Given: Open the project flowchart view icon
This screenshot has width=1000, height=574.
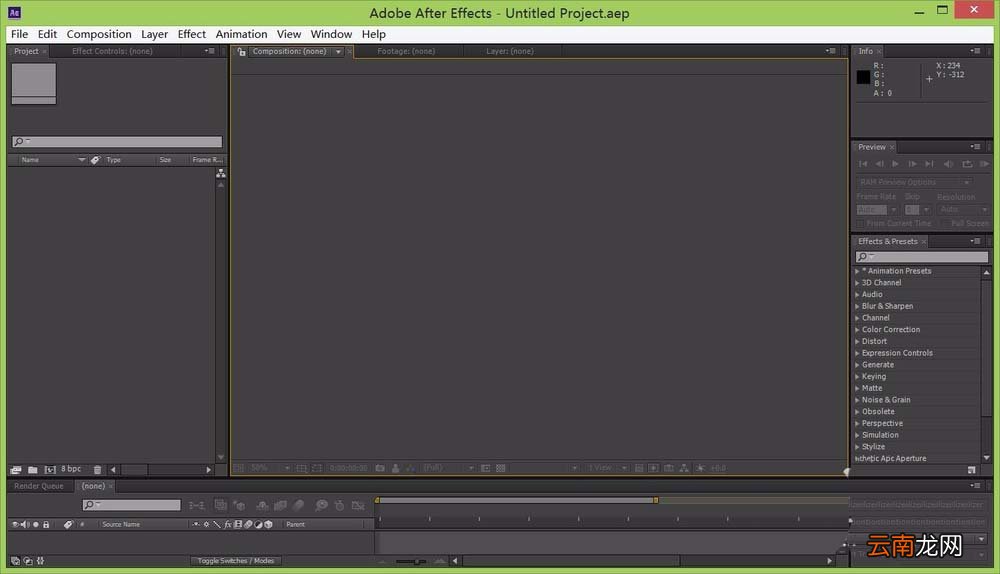Looking at the screenshot, I should click(221, 173).
